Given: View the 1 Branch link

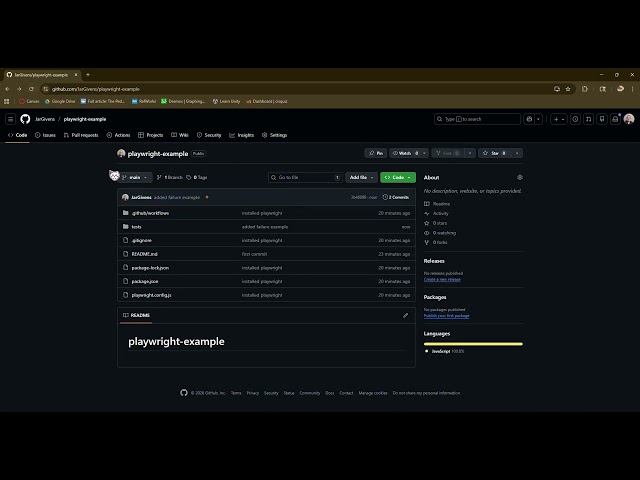Looking at the screenshot, I should (x=170, y=177).
